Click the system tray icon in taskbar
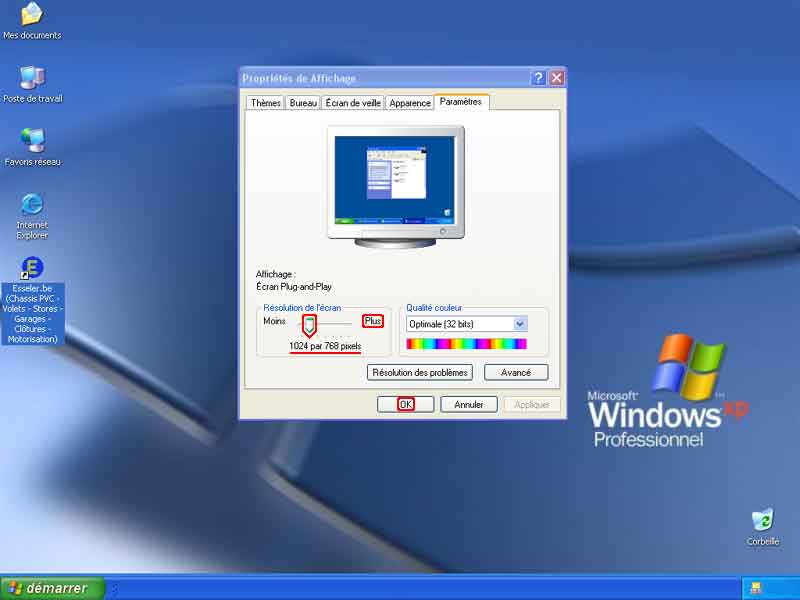 tap(756, 588)
